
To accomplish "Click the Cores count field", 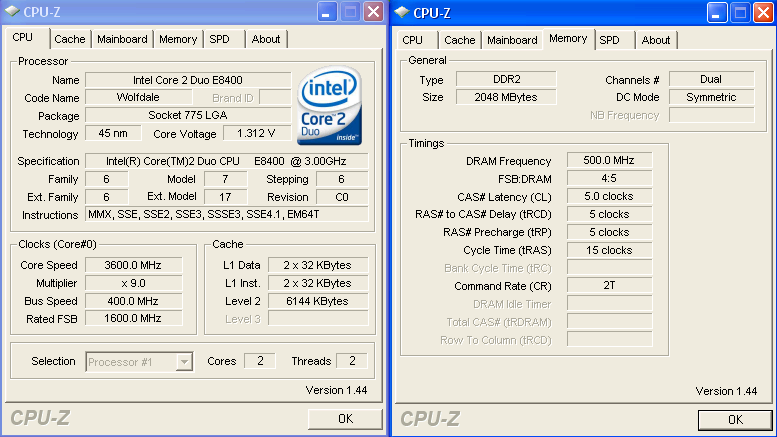I will click(x=260, y=361).
